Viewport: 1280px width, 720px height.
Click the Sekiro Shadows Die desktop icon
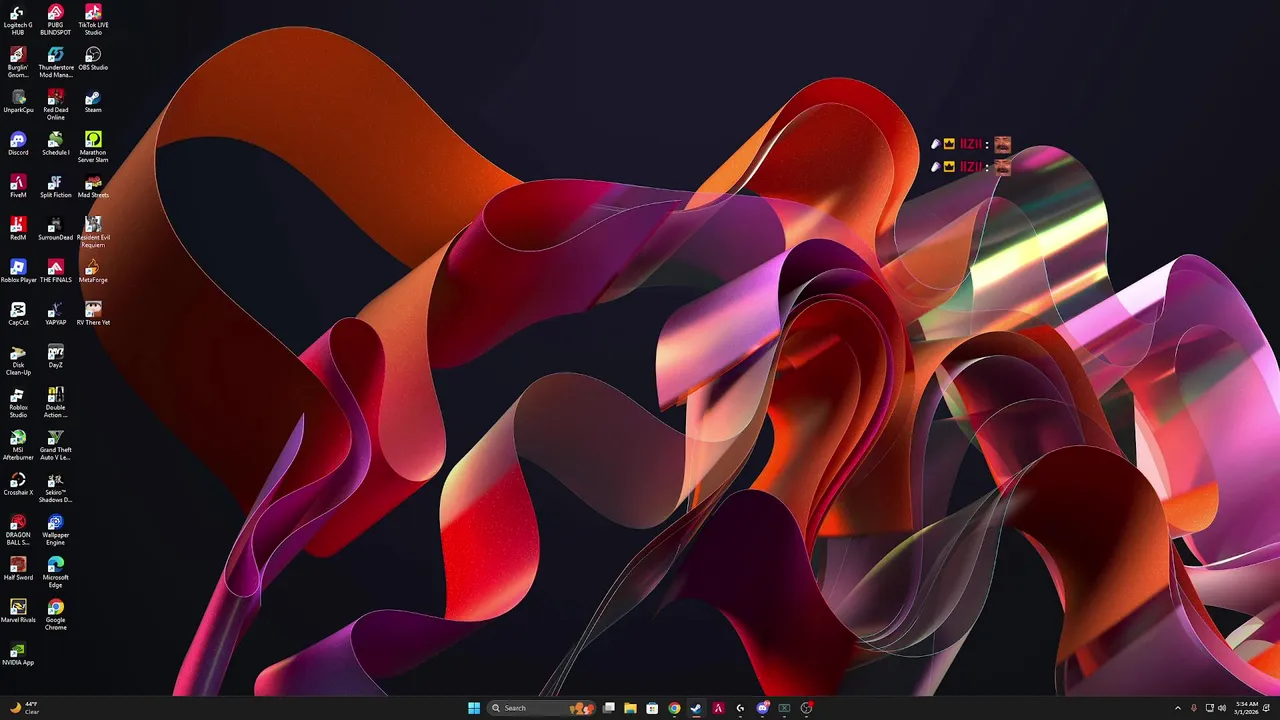(x=56, y=487)
